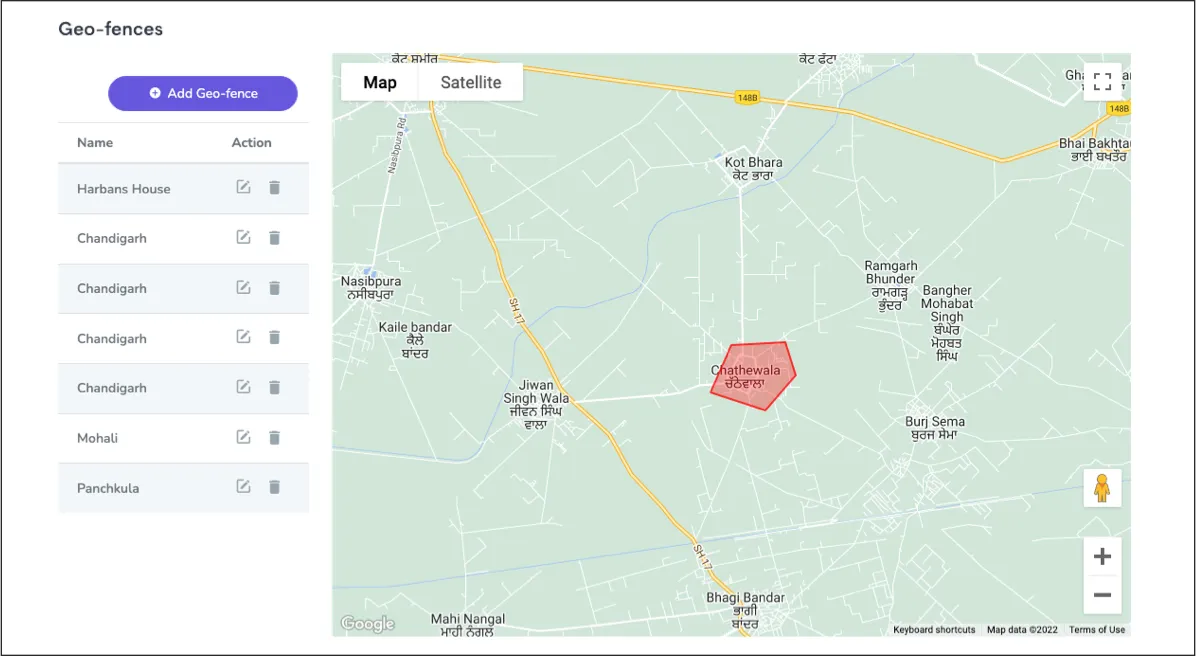Delete the Panchkula geo-fence
The height and width of the screenshot is (656, 1196).
click(275, 487)
